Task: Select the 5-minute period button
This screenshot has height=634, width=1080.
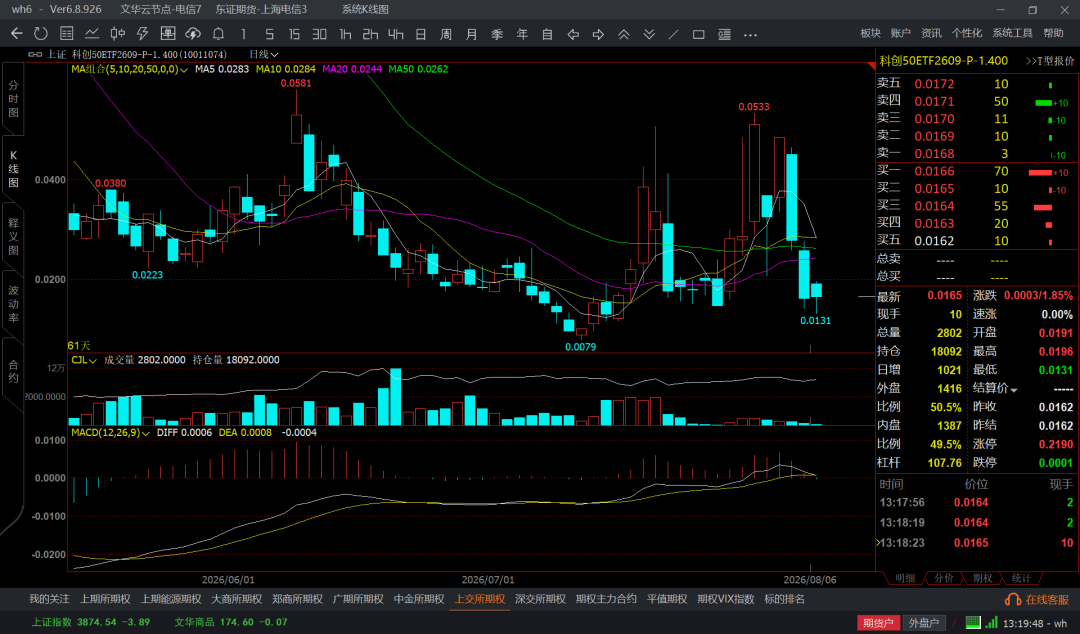Action: (x=269, y=34)
